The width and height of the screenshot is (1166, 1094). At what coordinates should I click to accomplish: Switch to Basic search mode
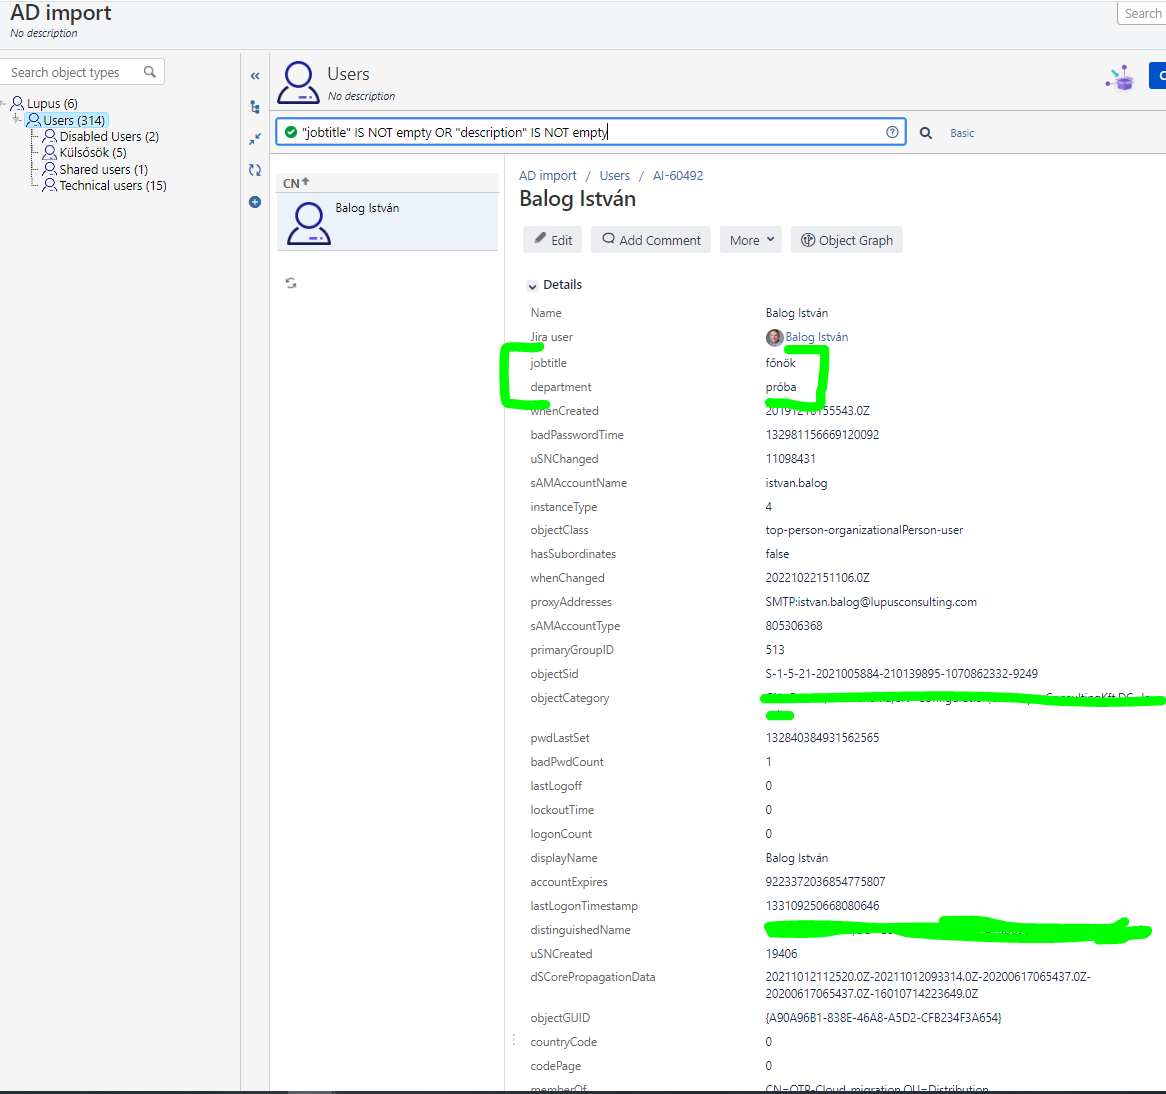[962, 133]
